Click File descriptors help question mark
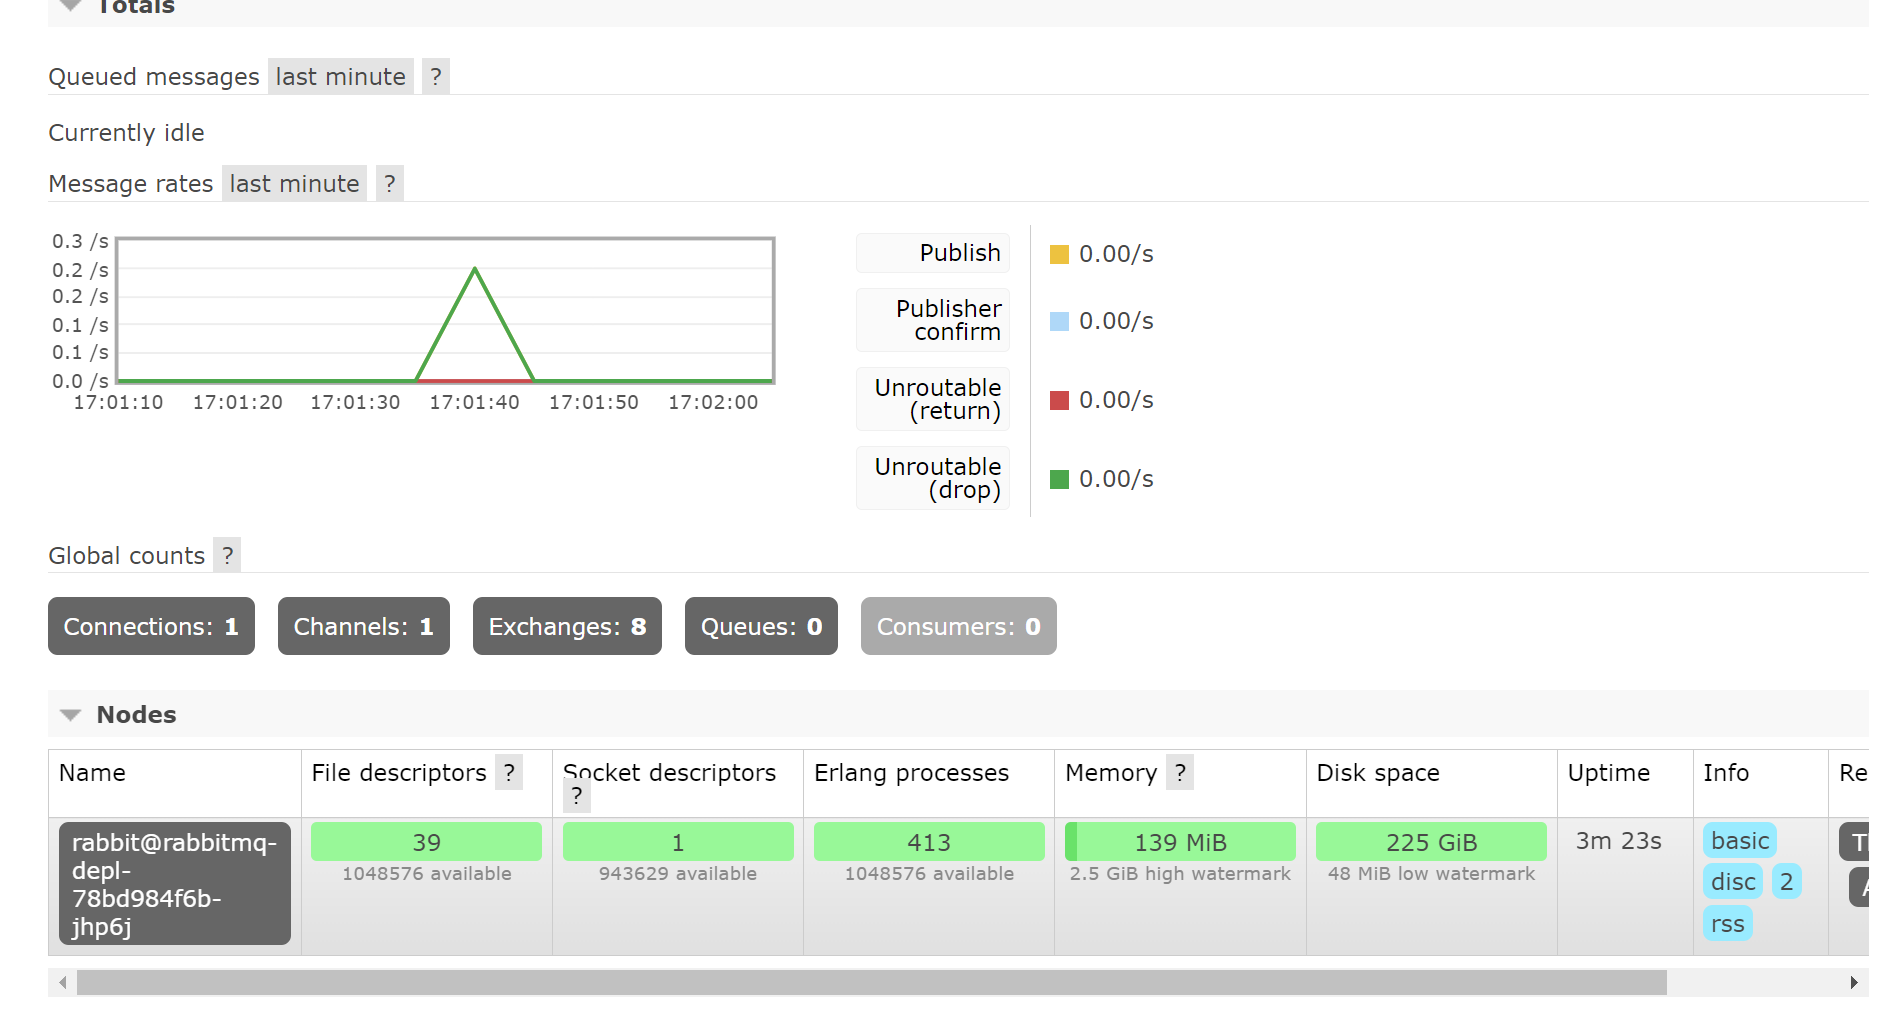The height and width of the screenshot is (1027, 1879). (509, 773)
